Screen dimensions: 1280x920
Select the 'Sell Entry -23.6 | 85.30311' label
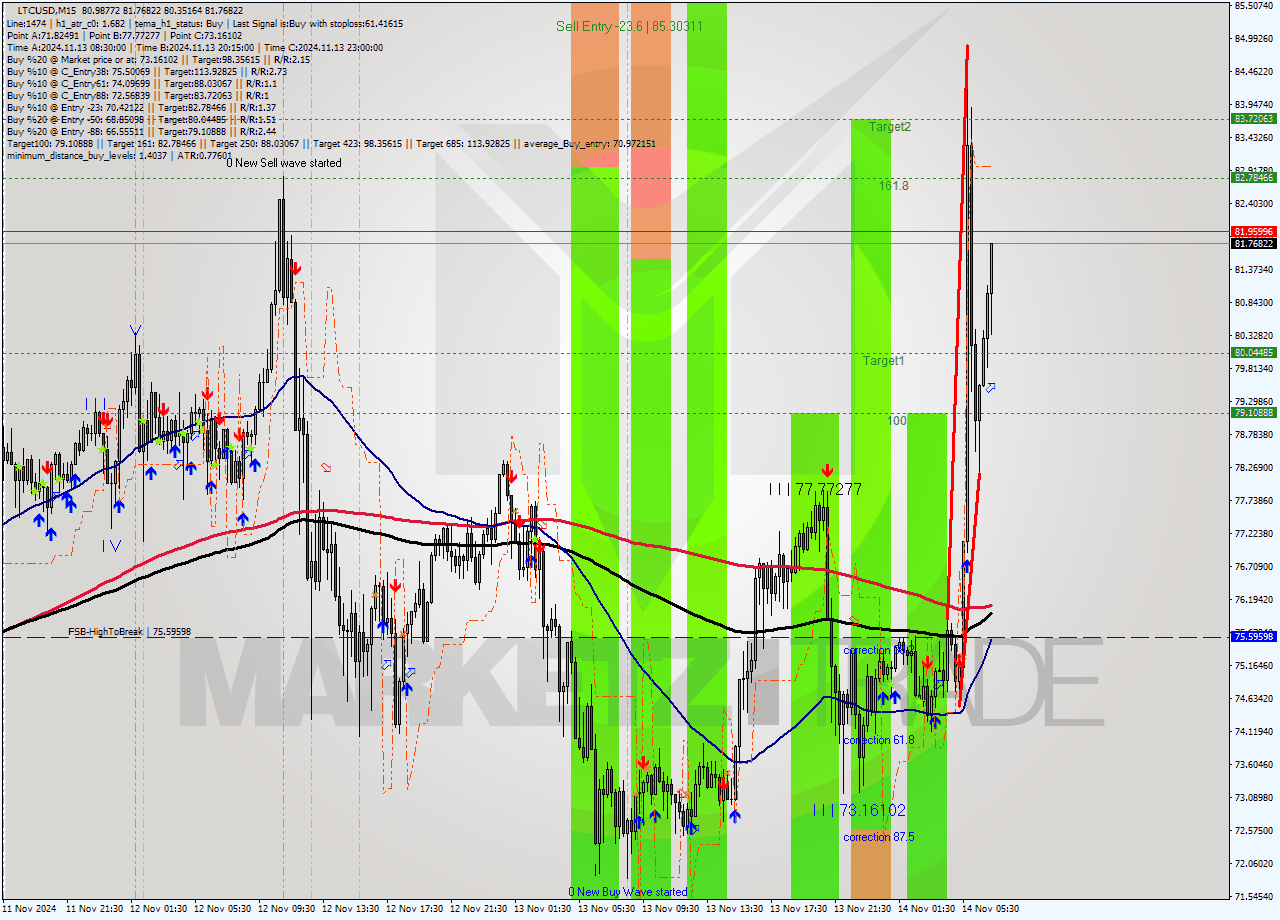click(x=629, y=26)
